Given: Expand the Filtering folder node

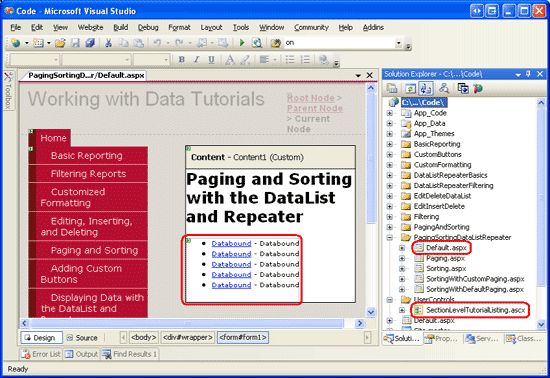Looking at the screenshot, I should pos(390,217).
